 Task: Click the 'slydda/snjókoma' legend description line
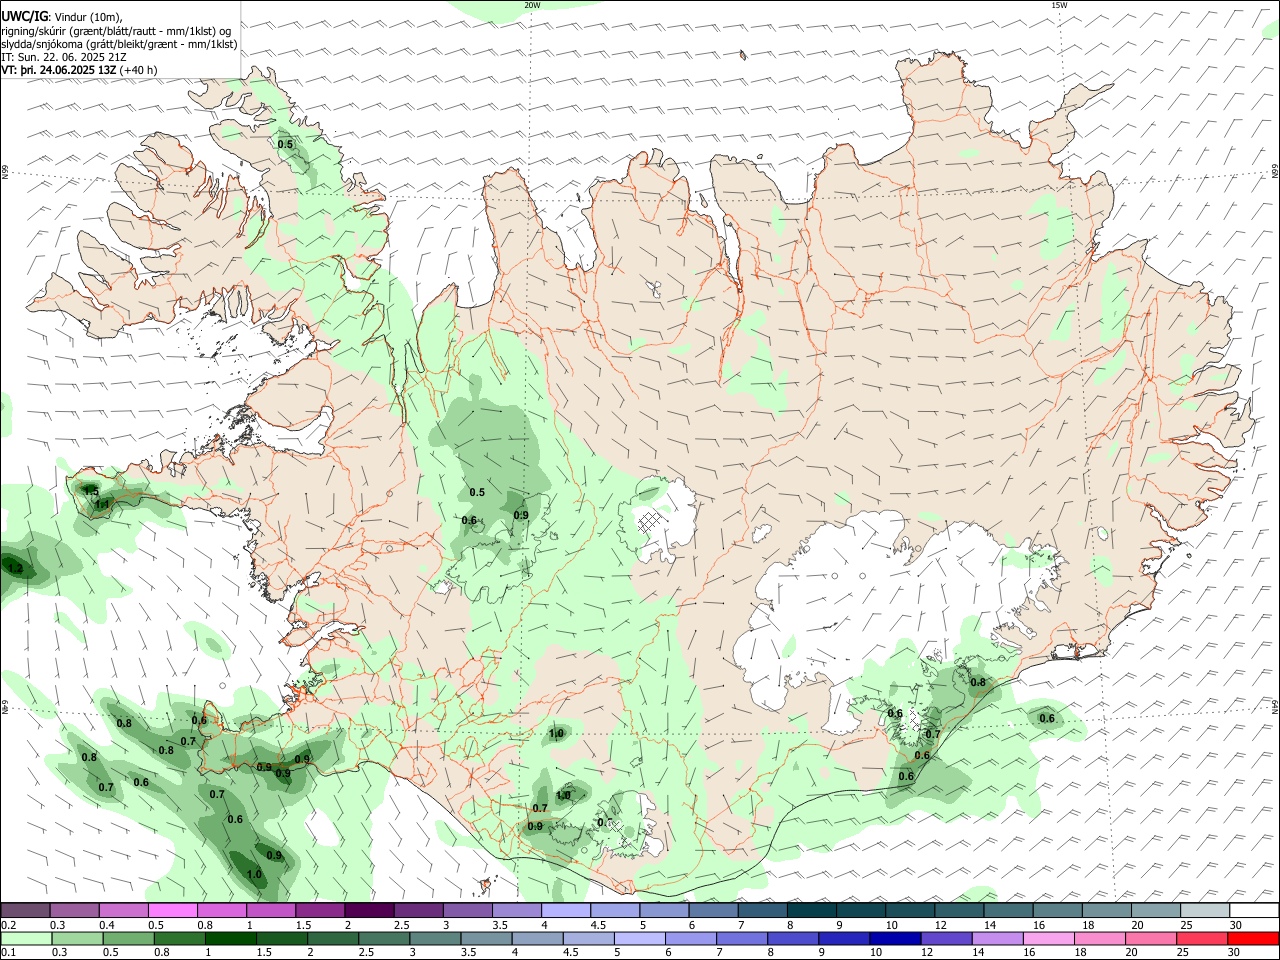pos(119,44)
